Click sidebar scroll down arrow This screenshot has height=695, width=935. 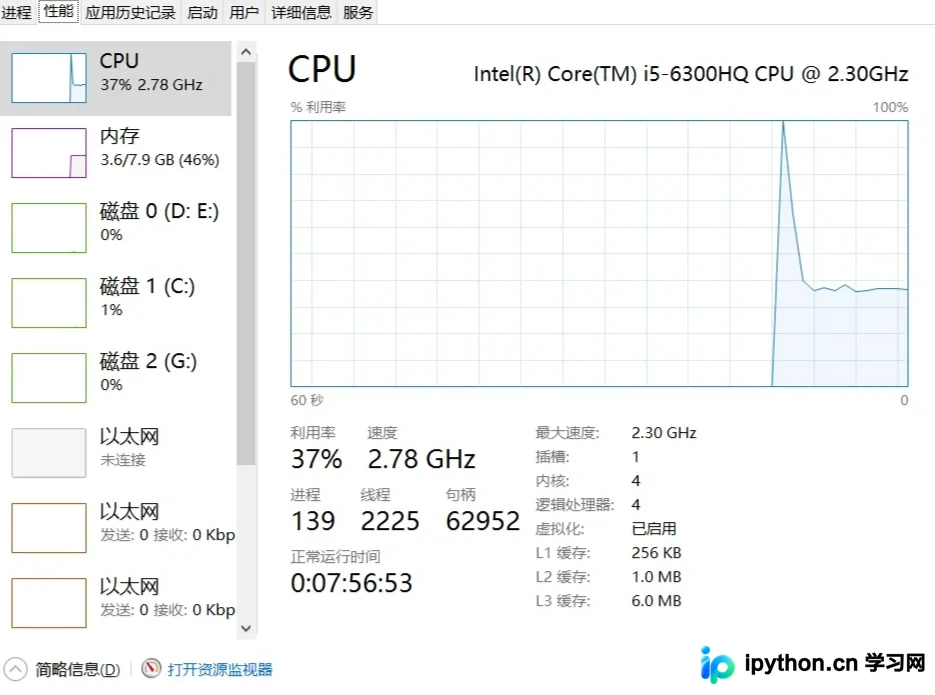[246, 628]
